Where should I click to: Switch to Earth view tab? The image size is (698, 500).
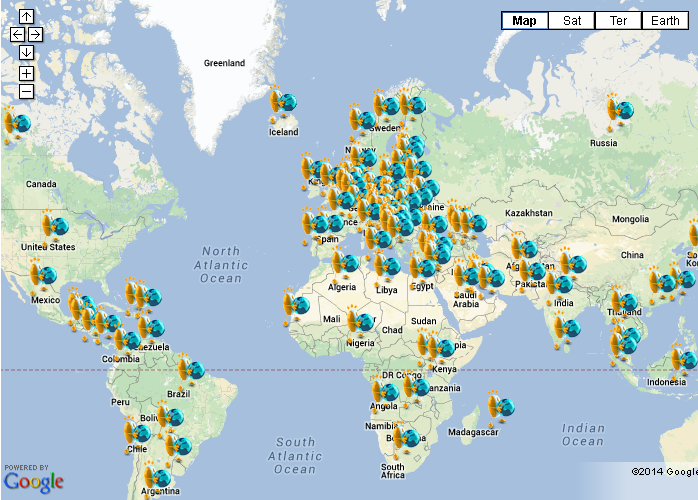pyautogui.click(x=665, y=20)
